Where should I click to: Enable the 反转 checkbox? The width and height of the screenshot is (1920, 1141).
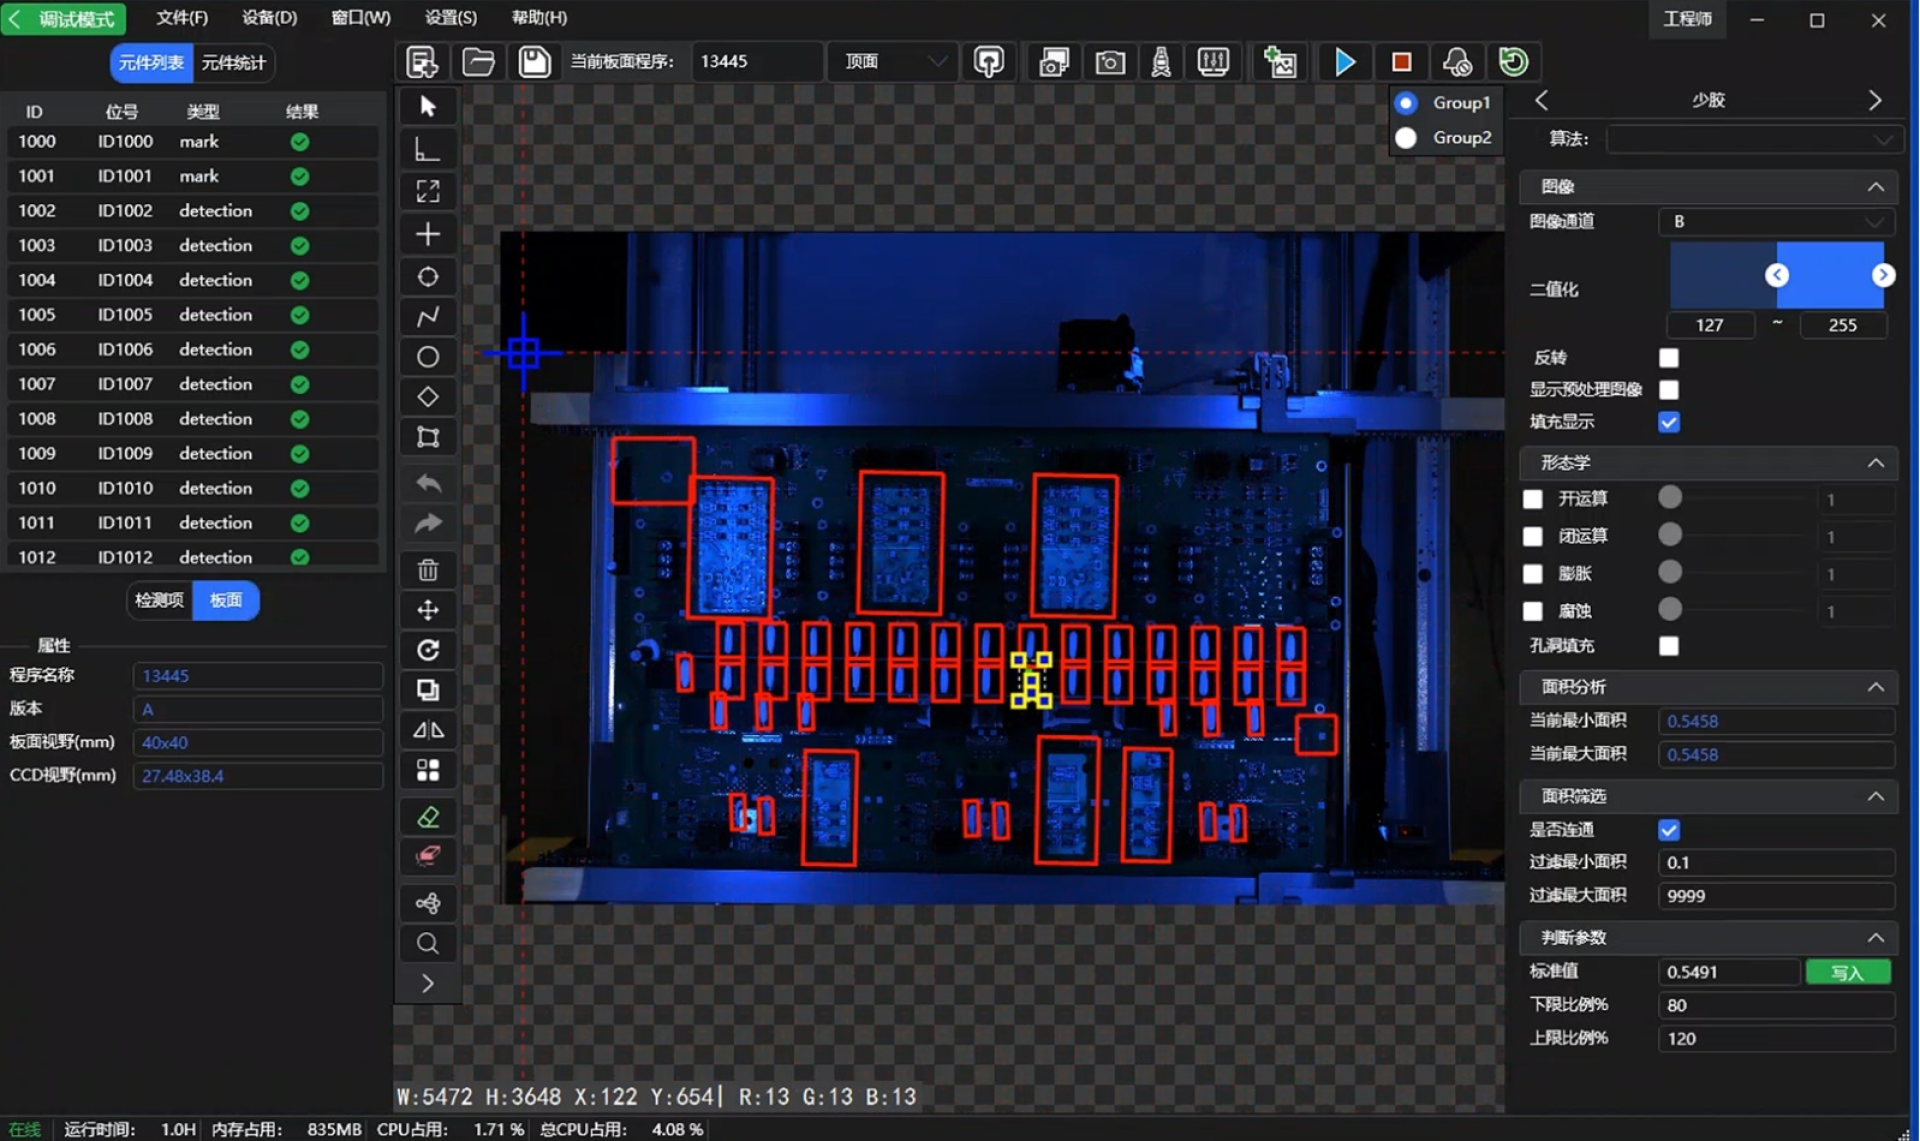(1668, 358)
